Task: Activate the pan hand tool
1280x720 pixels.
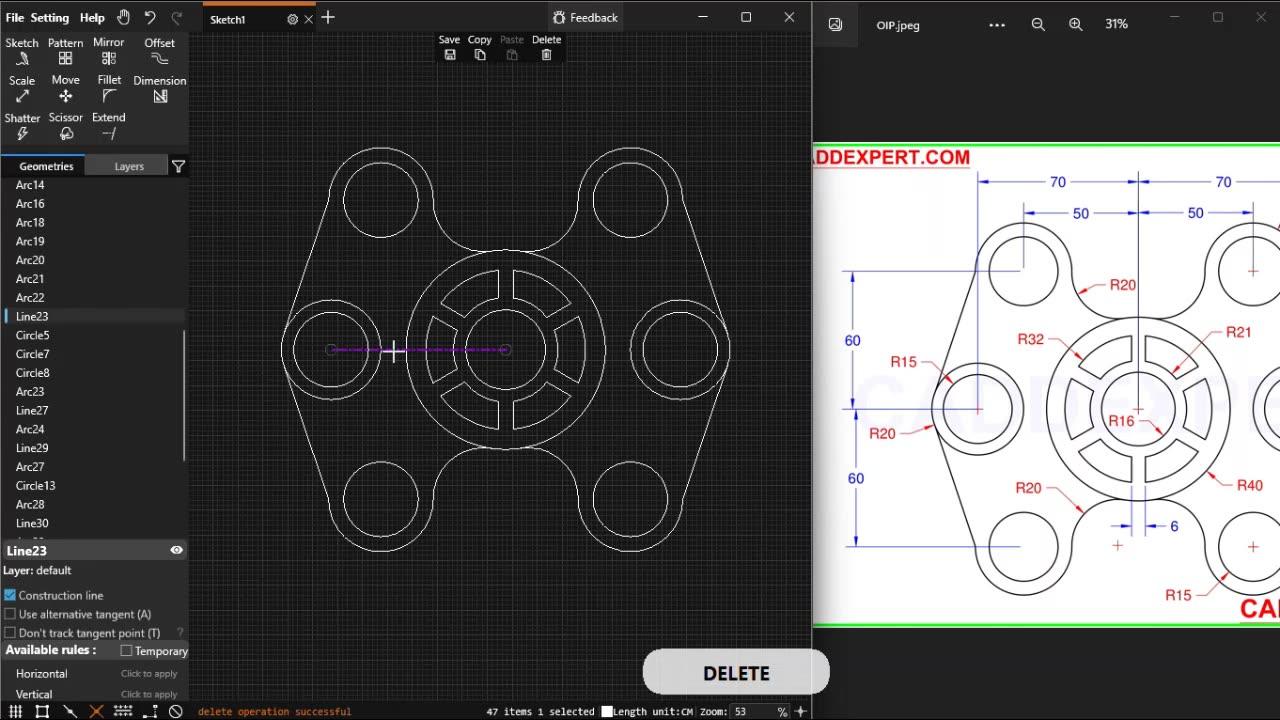Action: [123, 17]
